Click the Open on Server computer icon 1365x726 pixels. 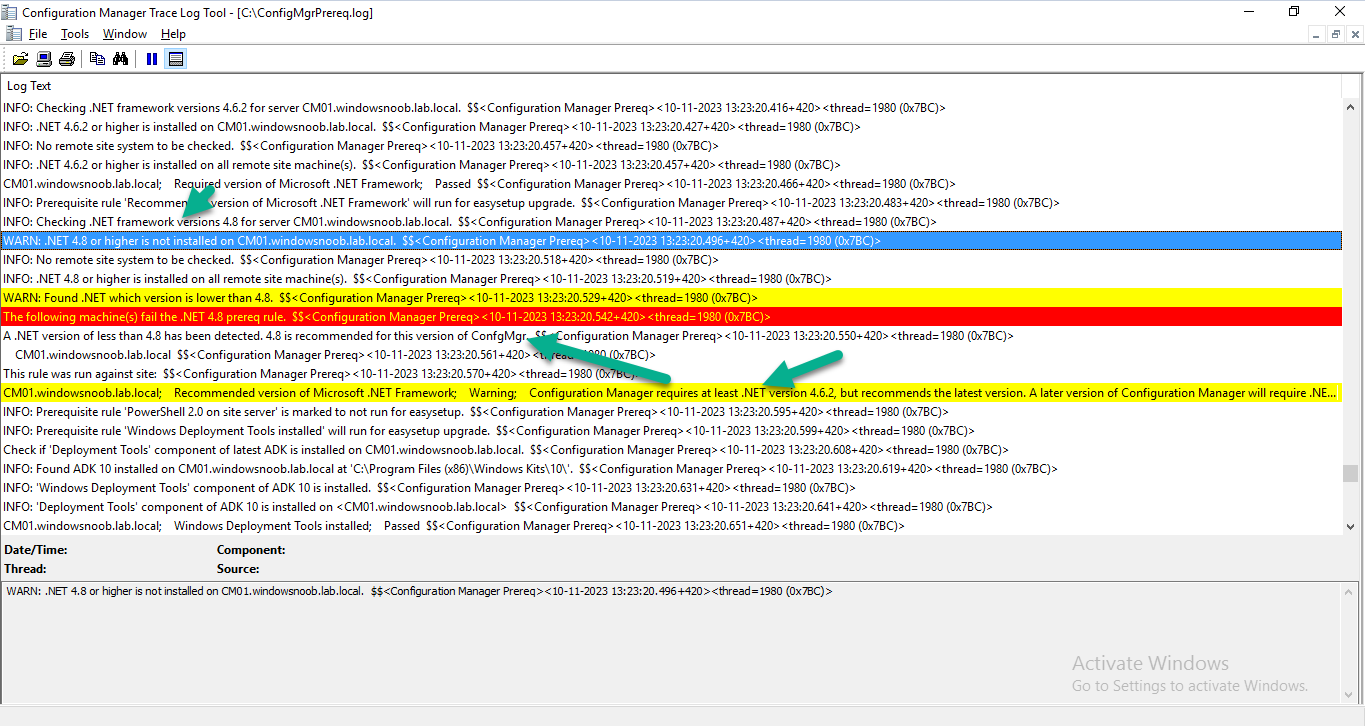[x=44, y=59]
